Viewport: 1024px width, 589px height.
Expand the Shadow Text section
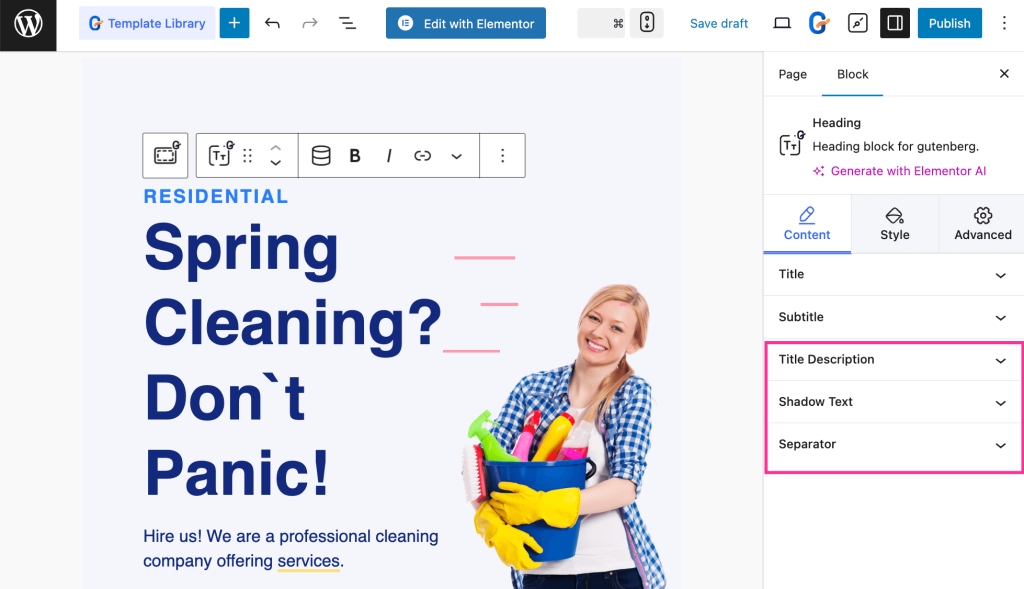(893, 402)
